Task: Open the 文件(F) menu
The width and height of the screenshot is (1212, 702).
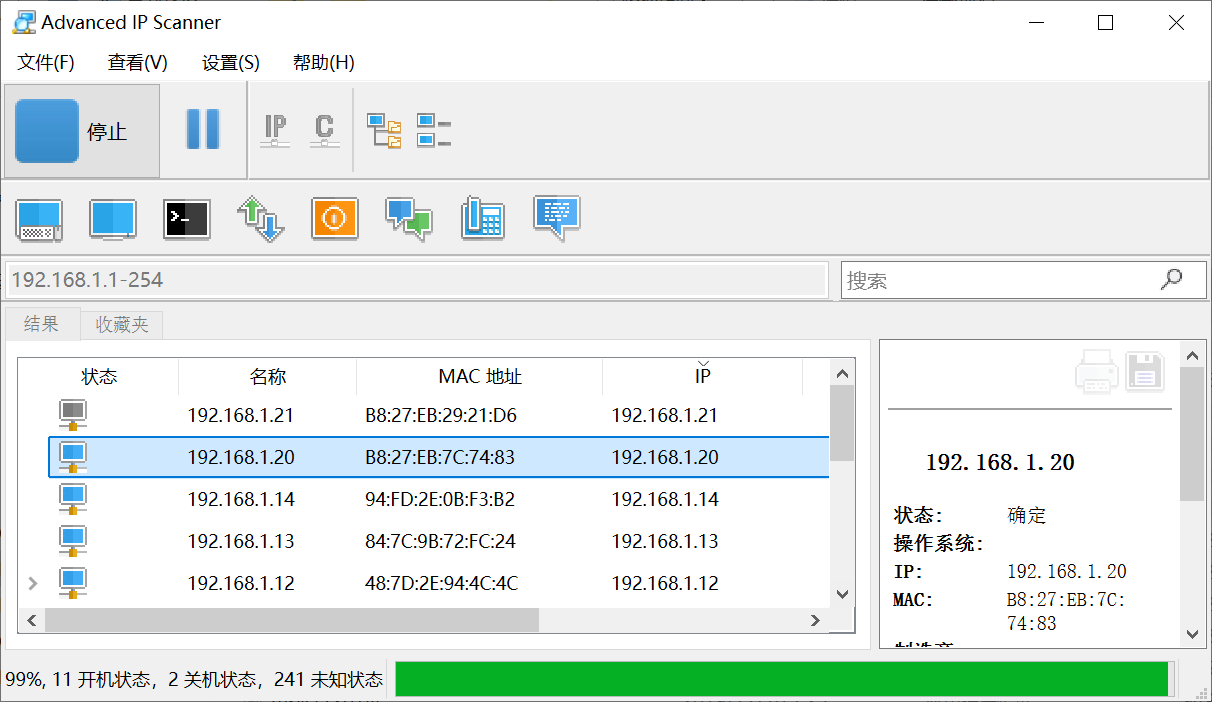Action: [x=46, y=63]
